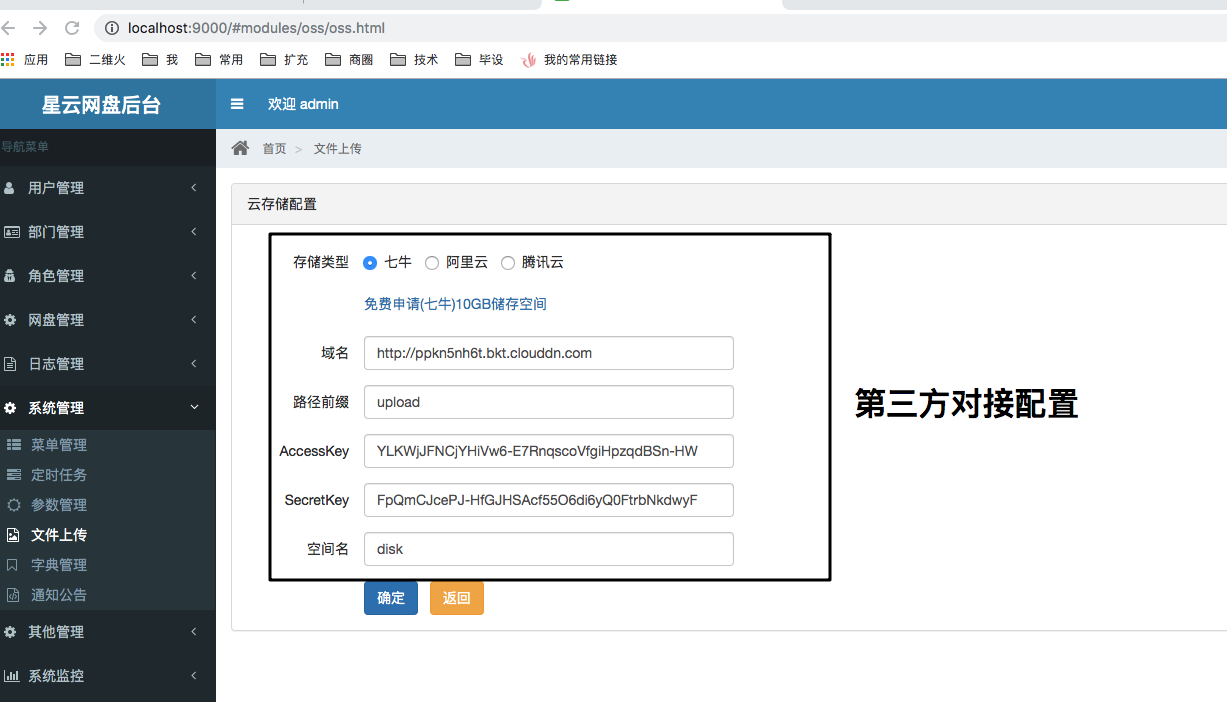Click the browser back arrow
This screenshot has height=702, width=1227.
(9, 28)
